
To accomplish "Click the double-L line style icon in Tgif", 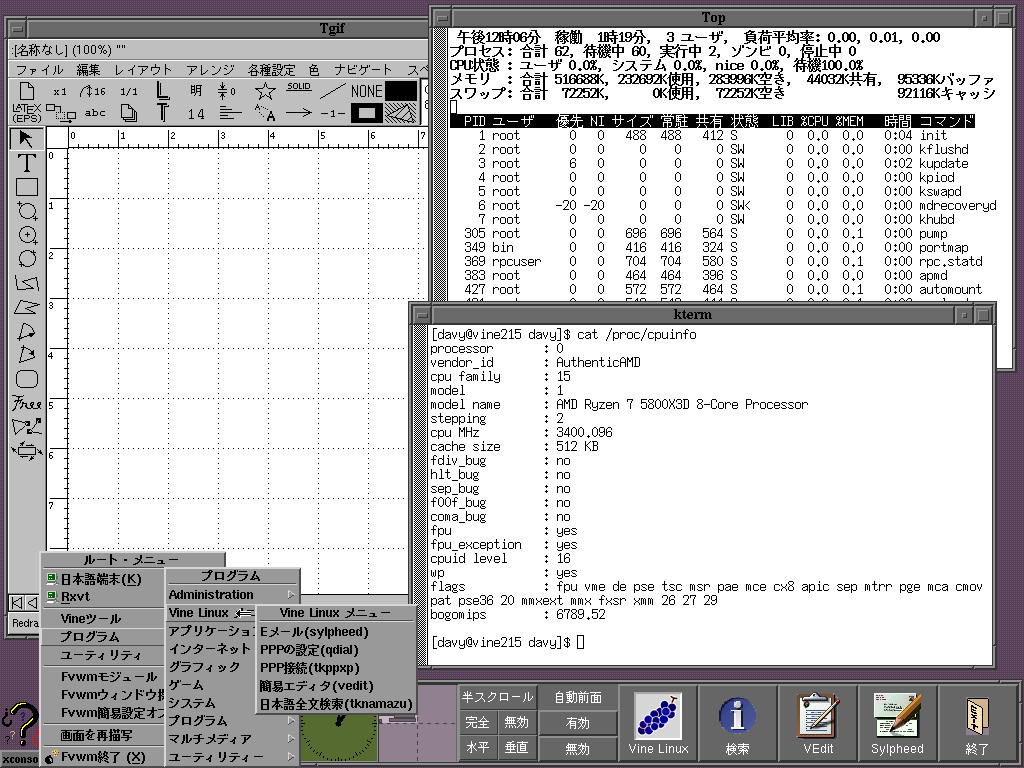I will tap(163, 91).
